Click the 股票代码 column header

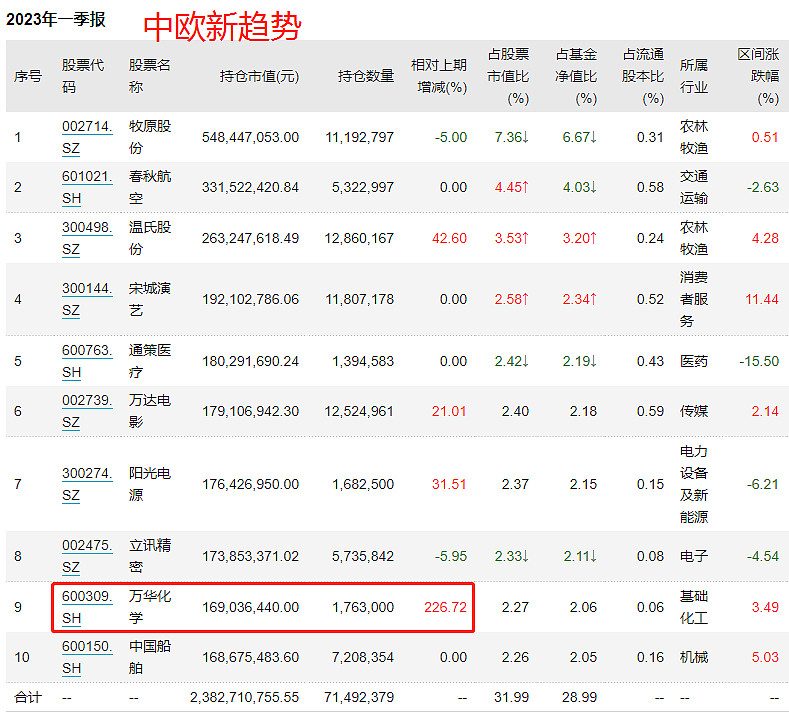tap(83, 76)
